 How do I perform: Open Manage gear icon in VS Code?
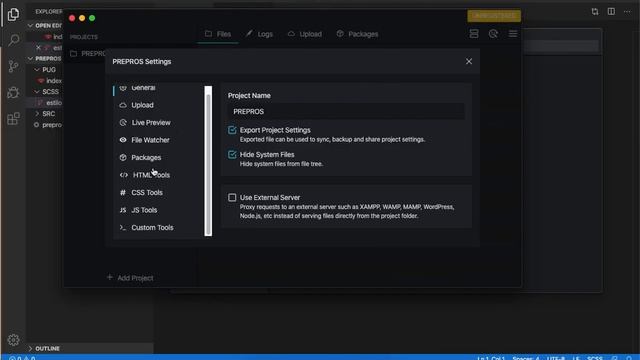(x=13, y=340)
